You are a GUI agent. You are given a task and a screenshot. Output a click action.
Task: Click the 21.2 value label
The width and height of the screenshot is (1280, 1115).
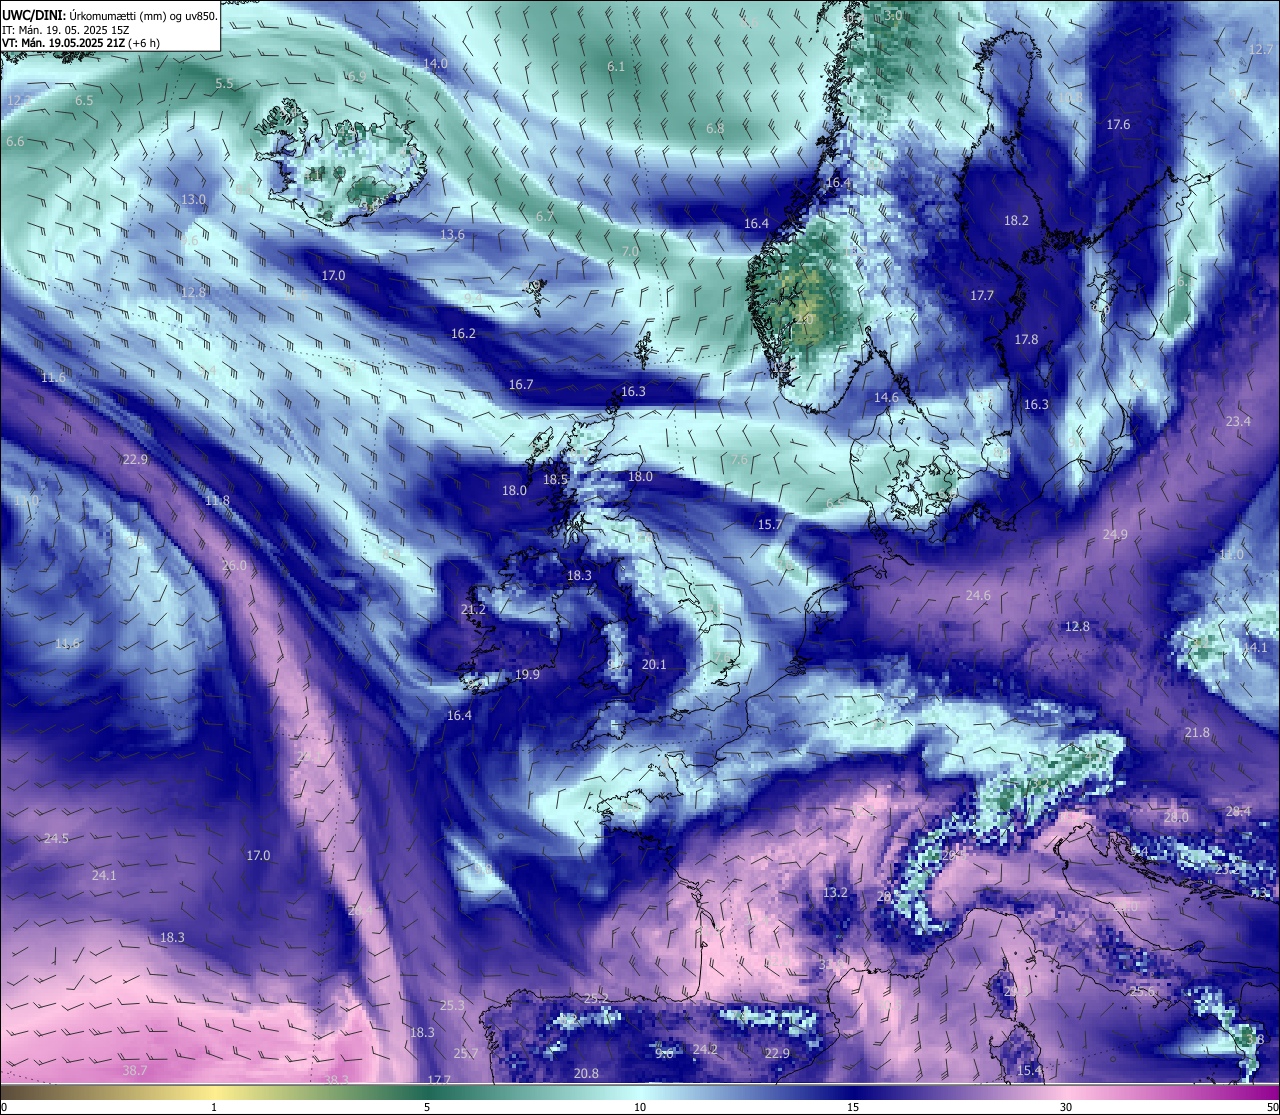pos(473,609)
